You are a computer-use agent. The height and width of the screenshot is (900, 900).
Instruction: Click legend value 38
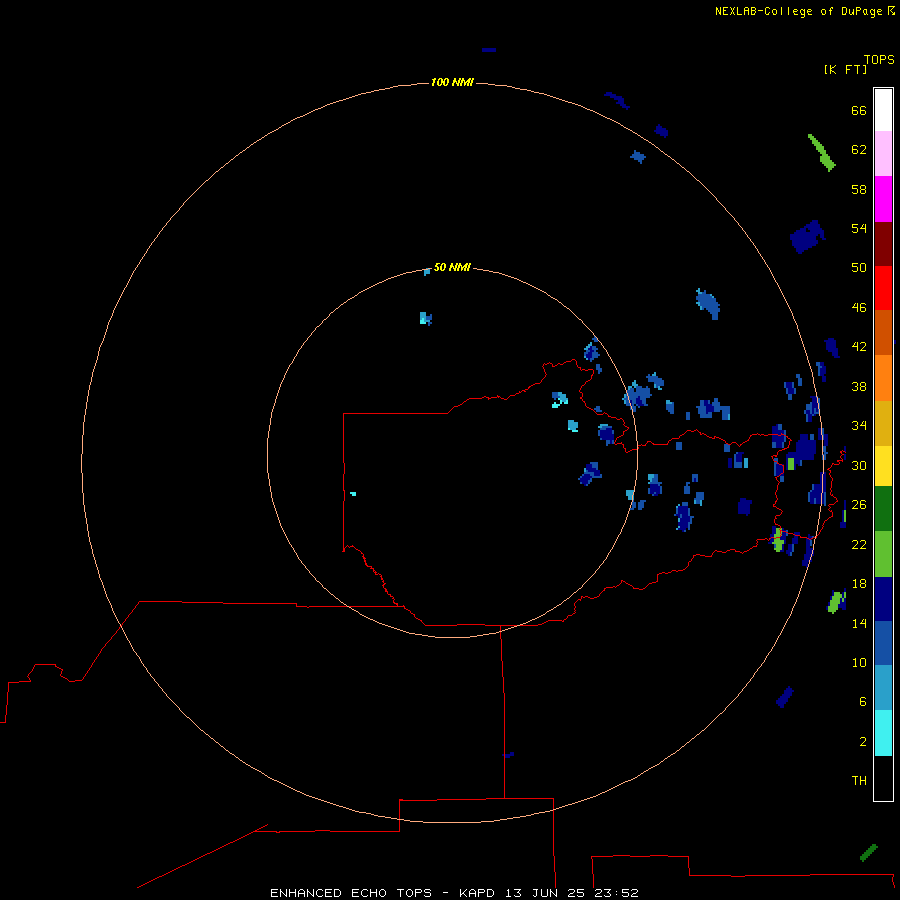point(859,386)
